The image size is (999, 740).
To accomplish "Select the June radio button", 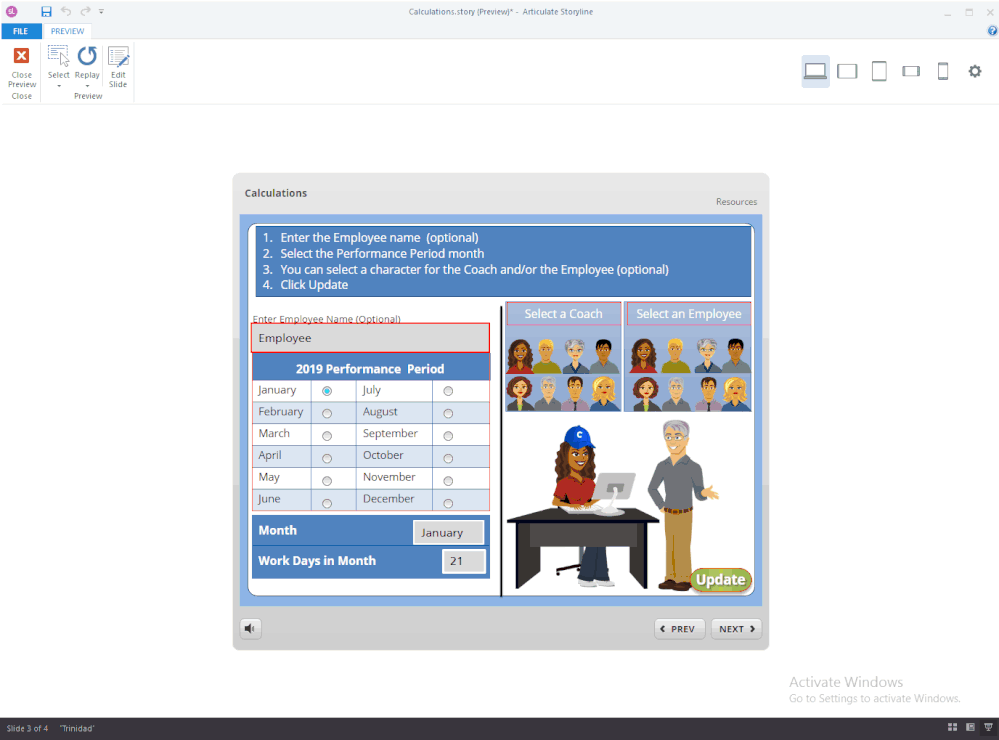I will coord(327,503).
